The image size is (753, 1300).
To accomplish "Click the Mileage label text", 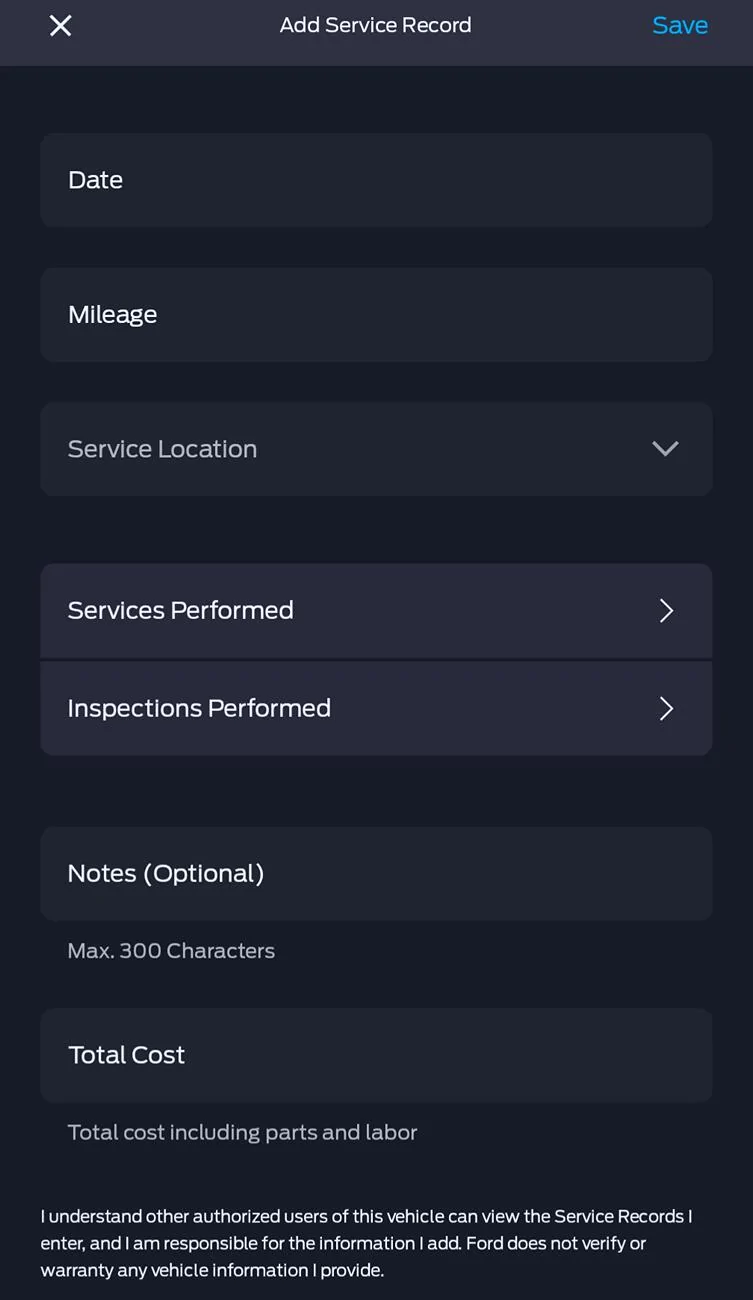I will click(x=112, y=315).
